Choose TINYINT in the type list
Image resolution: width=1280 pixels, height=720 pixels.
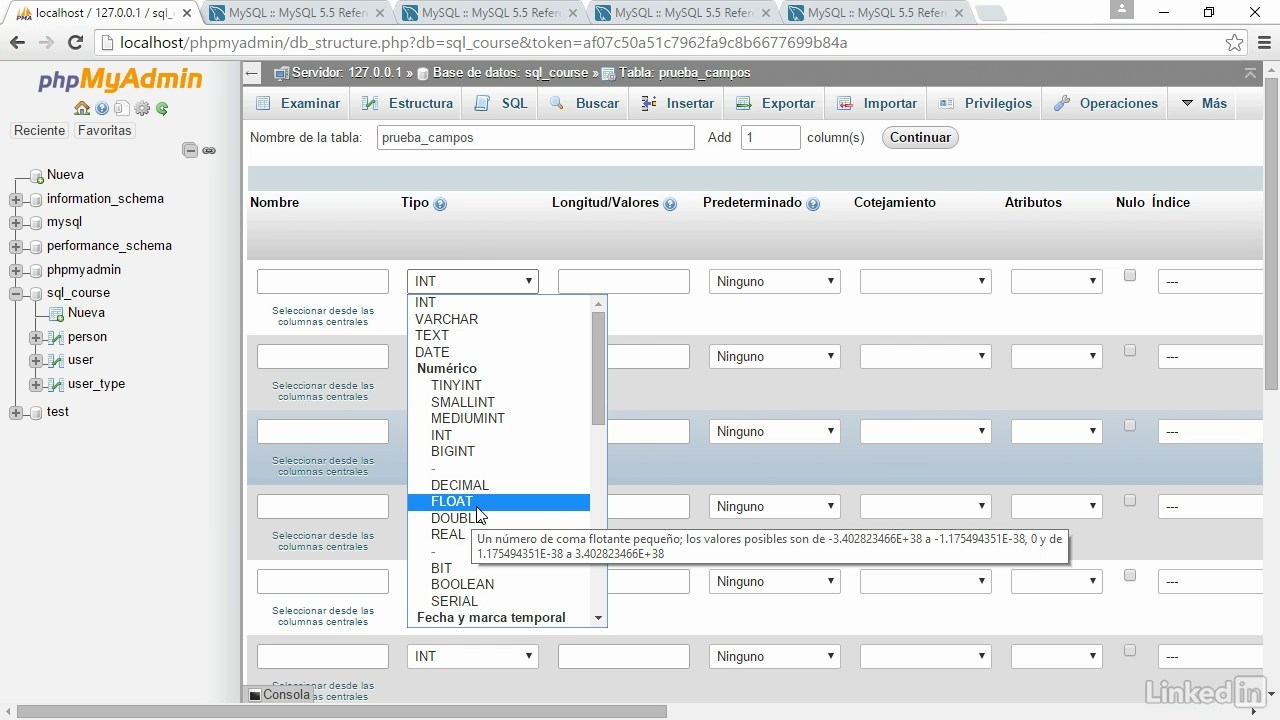498,385
